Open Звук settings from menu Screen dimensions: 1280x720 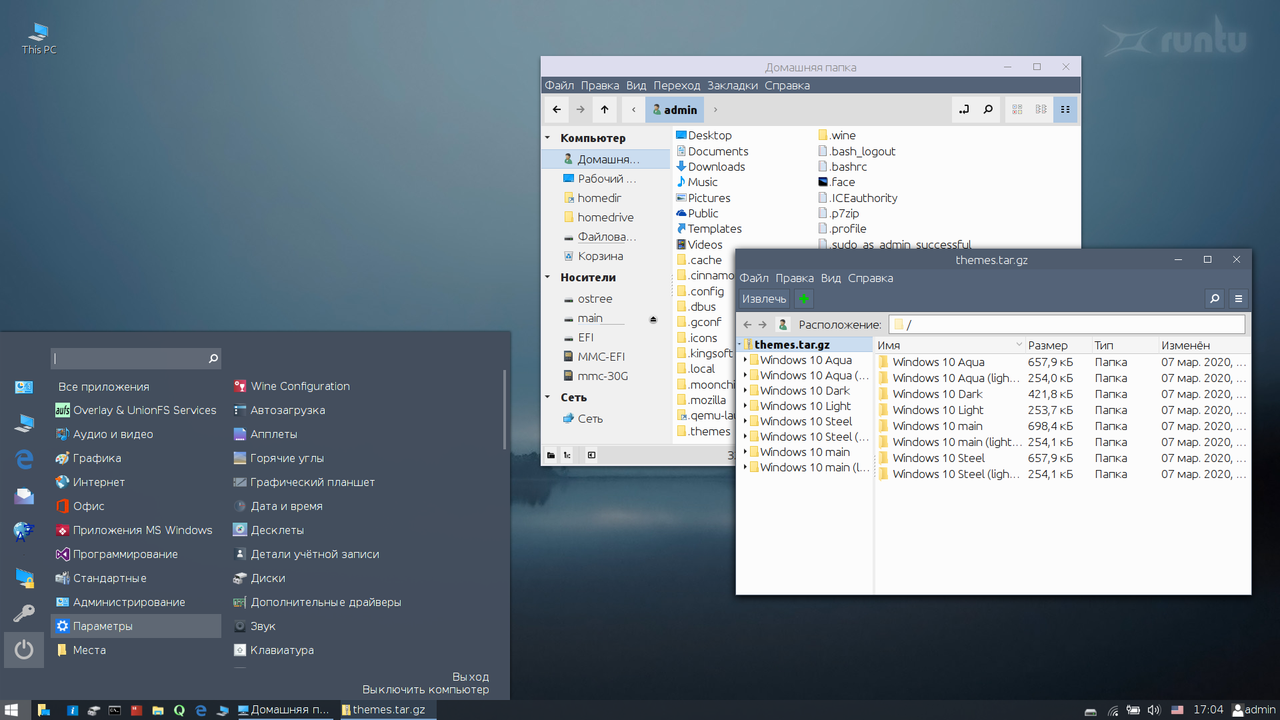255,626
